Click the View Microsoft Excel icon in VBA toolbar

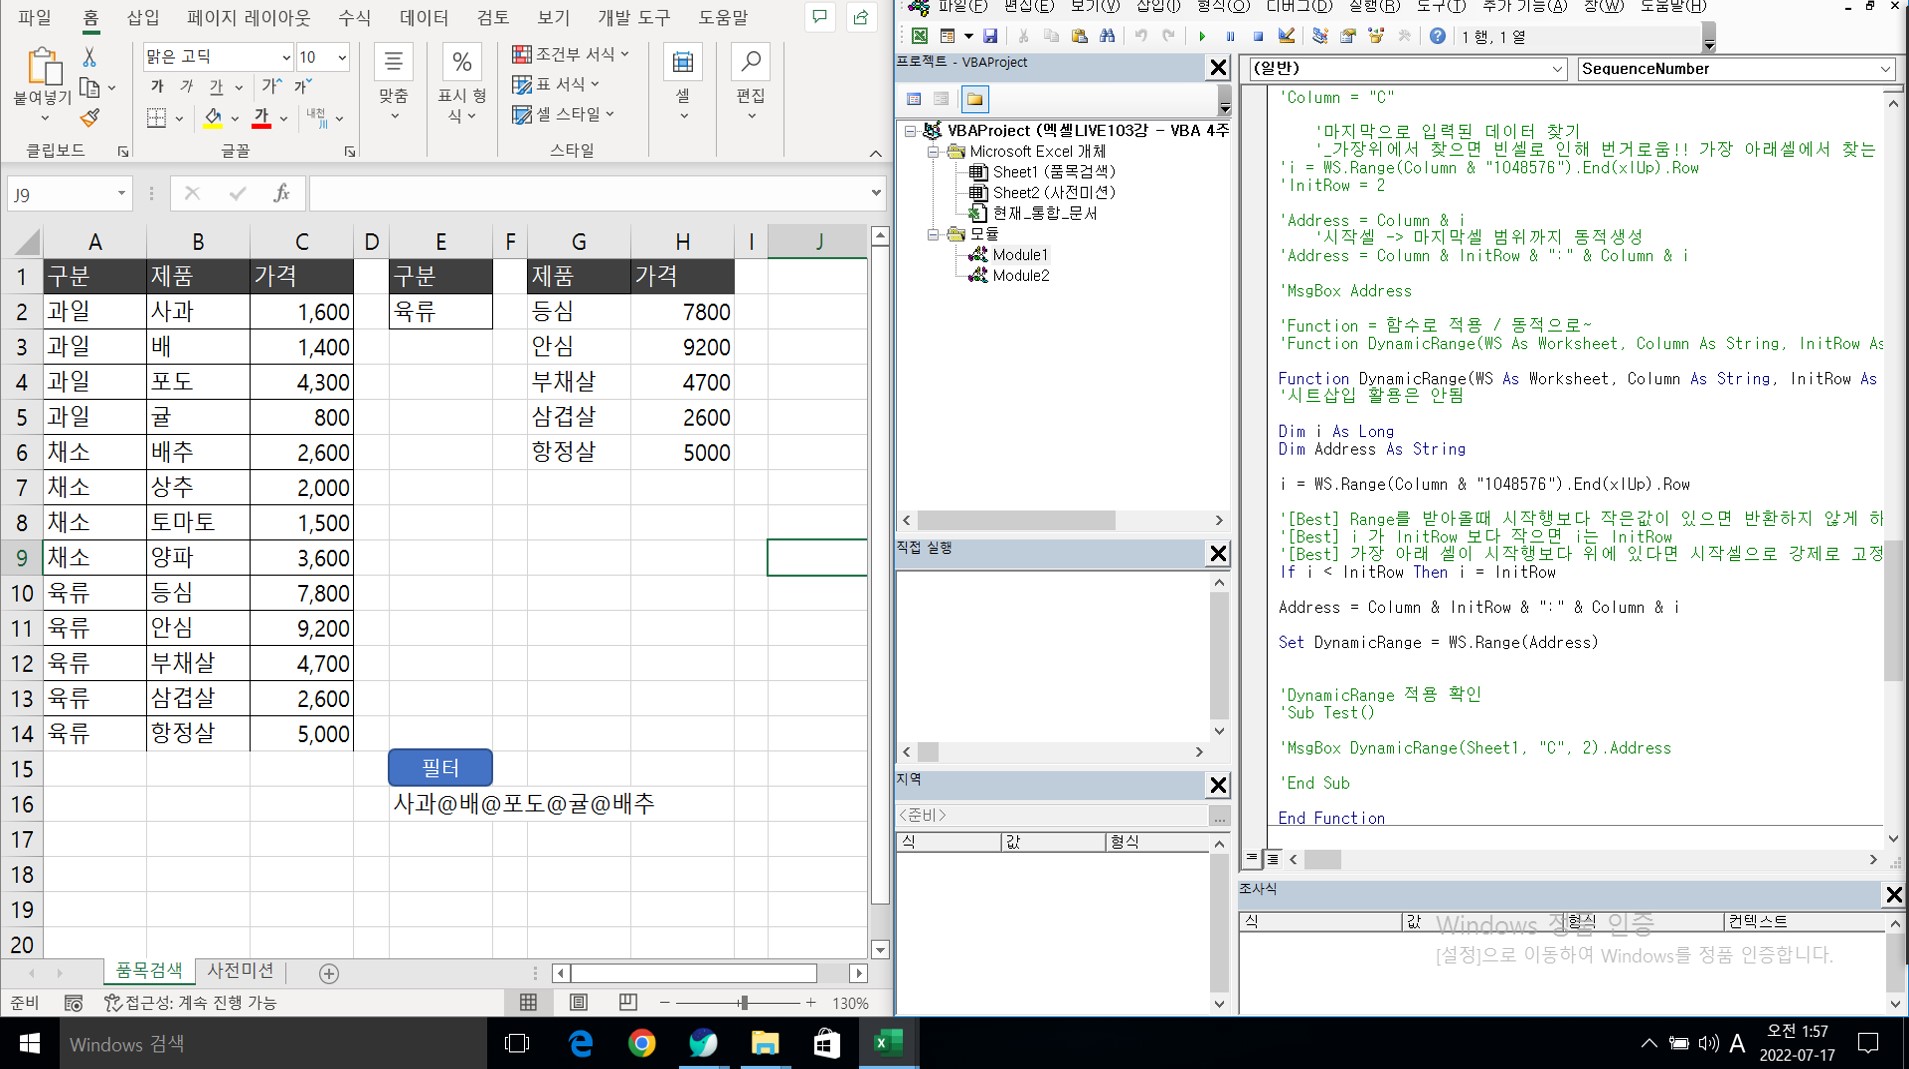click(919, 36)
